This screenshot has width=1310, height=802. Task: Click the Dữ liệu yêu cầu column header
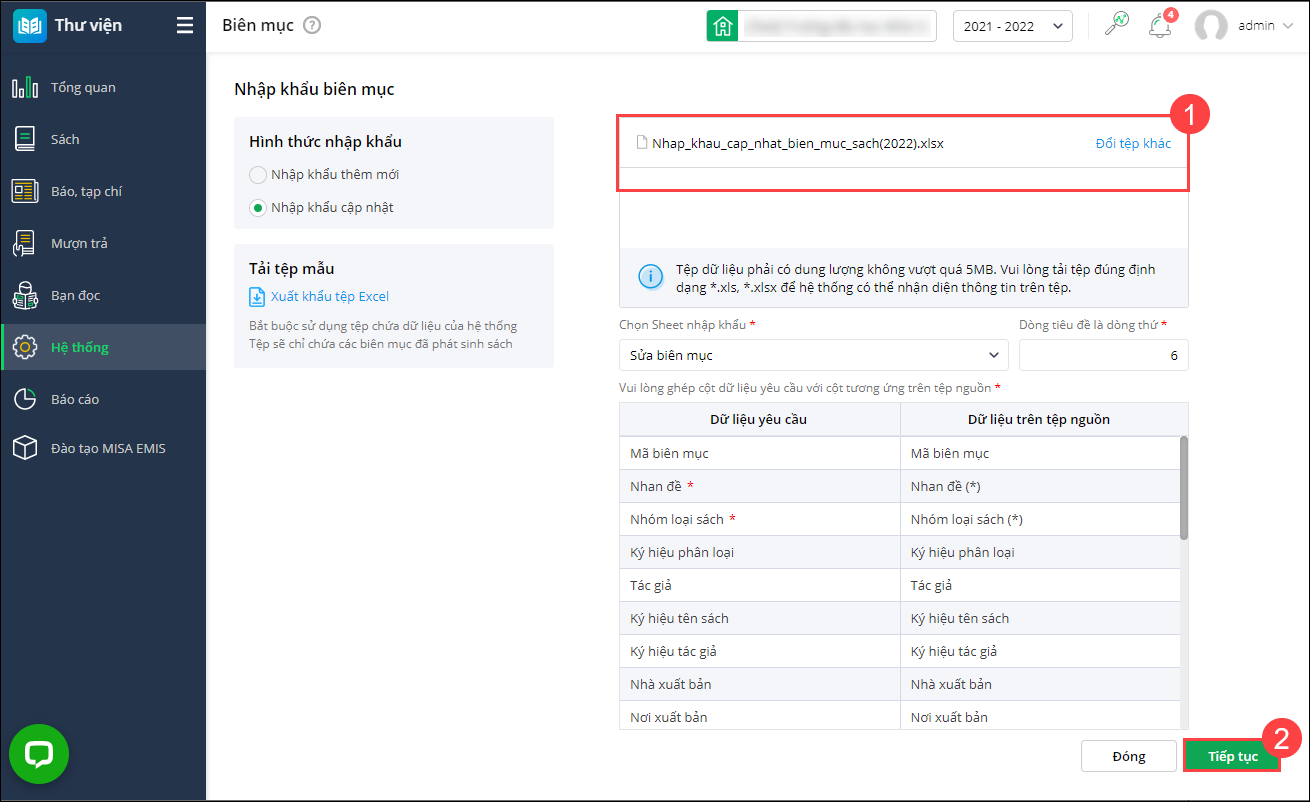pyautogui.click(x=759, y=419)
